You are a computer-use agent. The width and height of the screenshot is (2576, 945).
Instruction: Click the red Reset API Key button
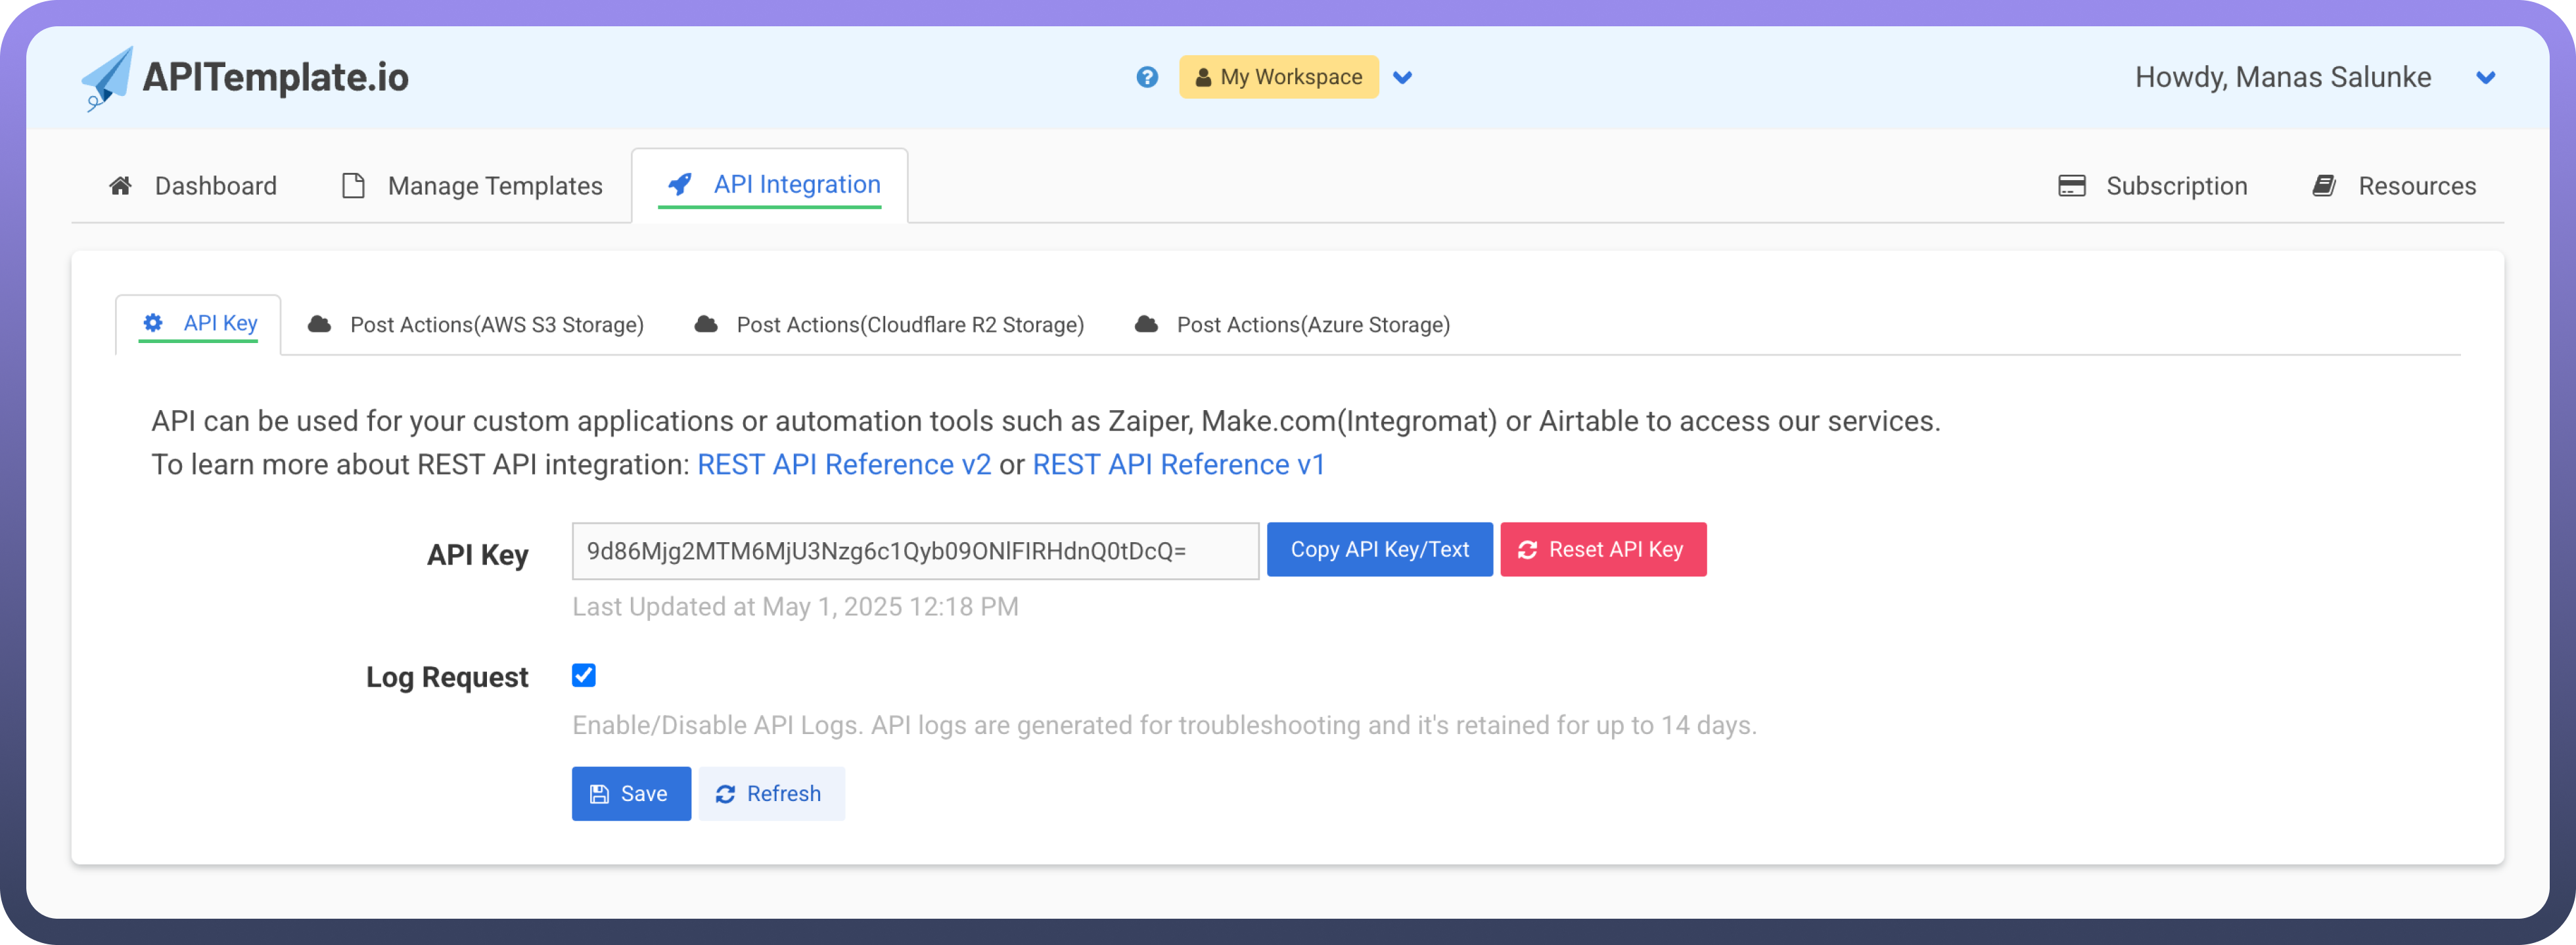[x=1602, y=549]
